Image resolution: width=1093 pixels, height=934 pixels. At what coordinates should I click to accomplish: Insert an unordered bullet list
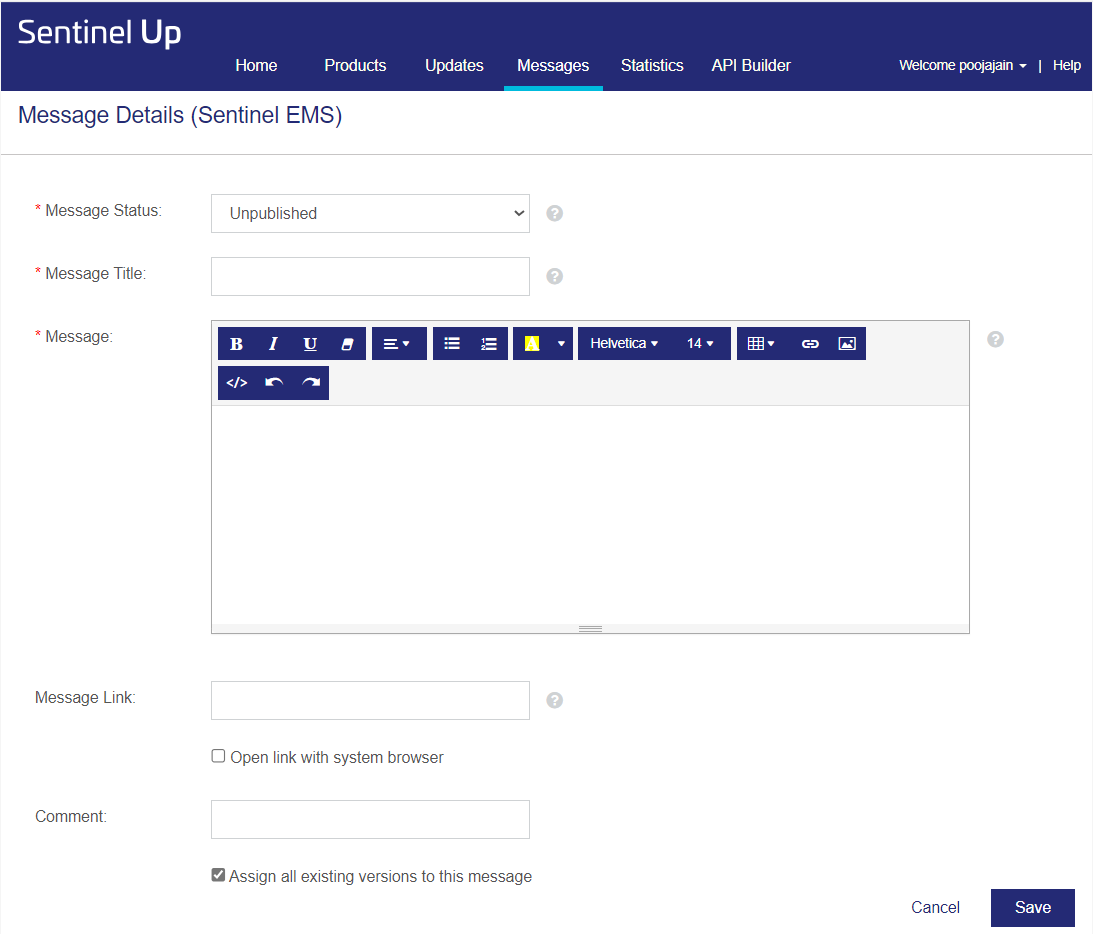(x=452, y=344)
